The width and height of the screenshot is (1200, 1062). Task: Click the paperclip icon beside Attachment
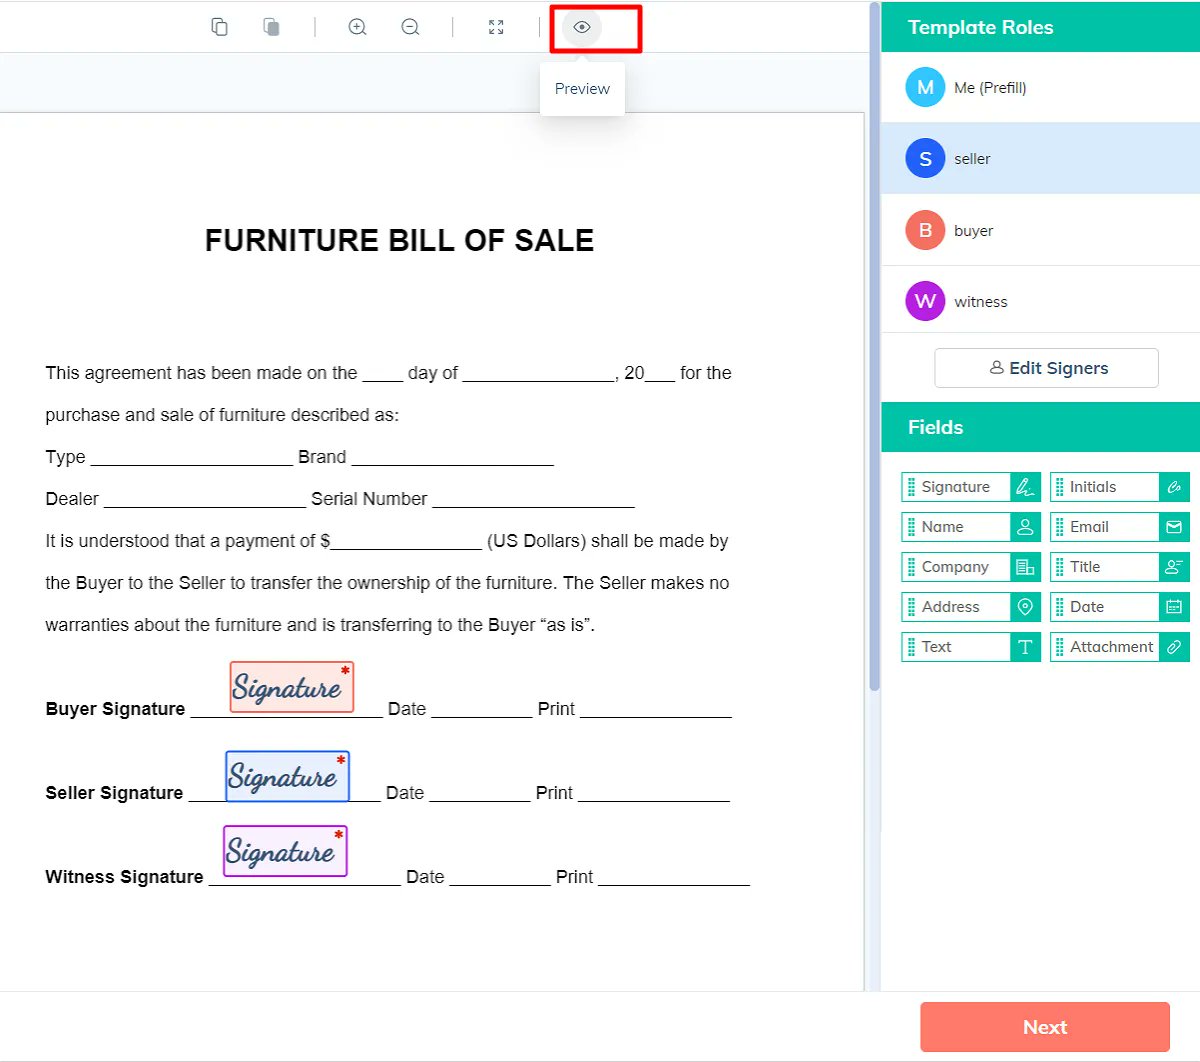[x=1174, y=647]
